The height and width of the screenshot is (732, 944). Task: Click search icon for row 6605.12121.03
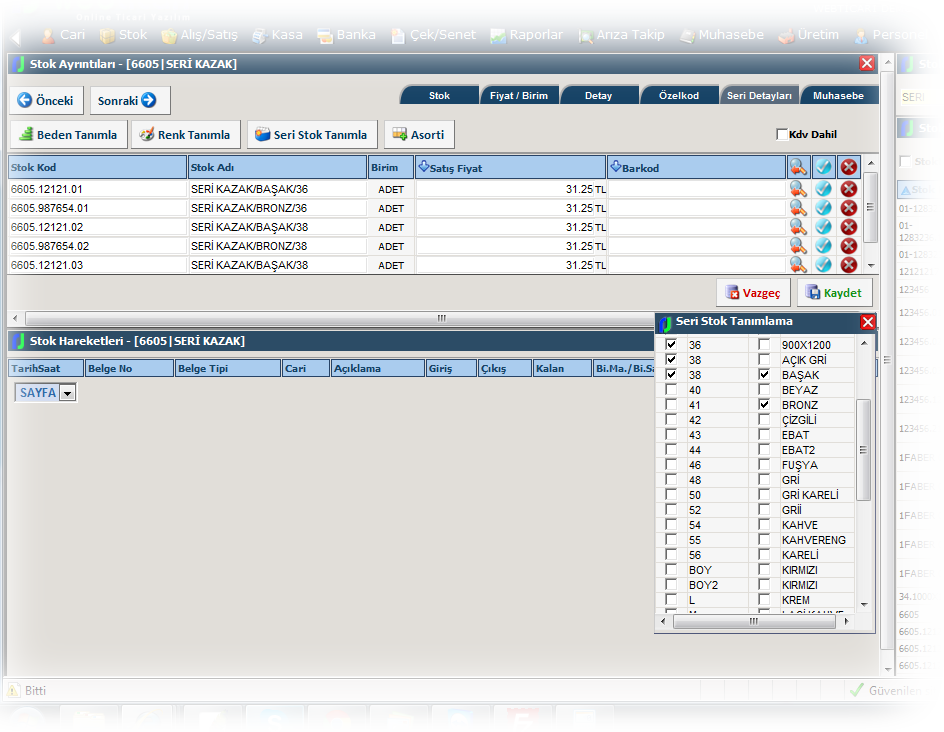798,265
